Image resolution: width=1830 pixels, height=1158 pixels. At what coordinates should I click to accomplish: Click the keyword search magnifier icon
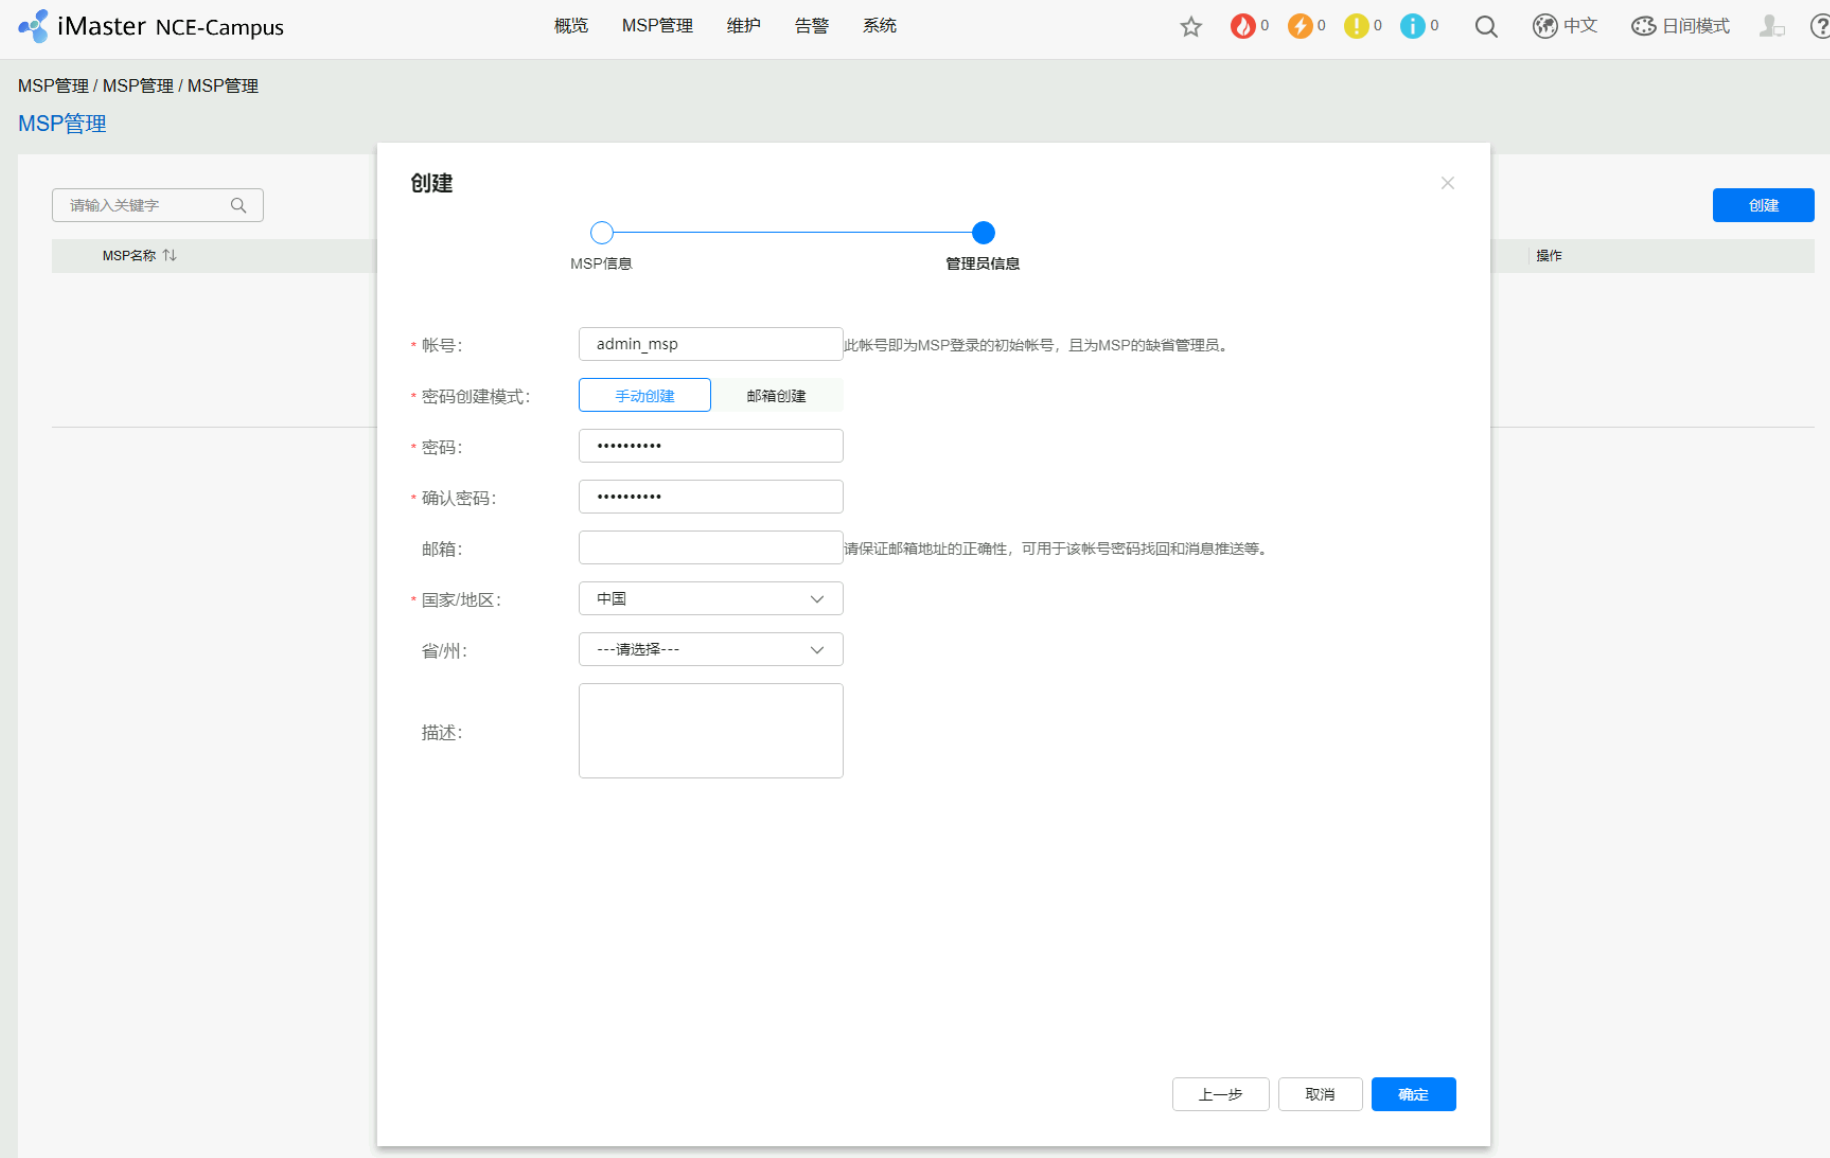coord(238,205)
